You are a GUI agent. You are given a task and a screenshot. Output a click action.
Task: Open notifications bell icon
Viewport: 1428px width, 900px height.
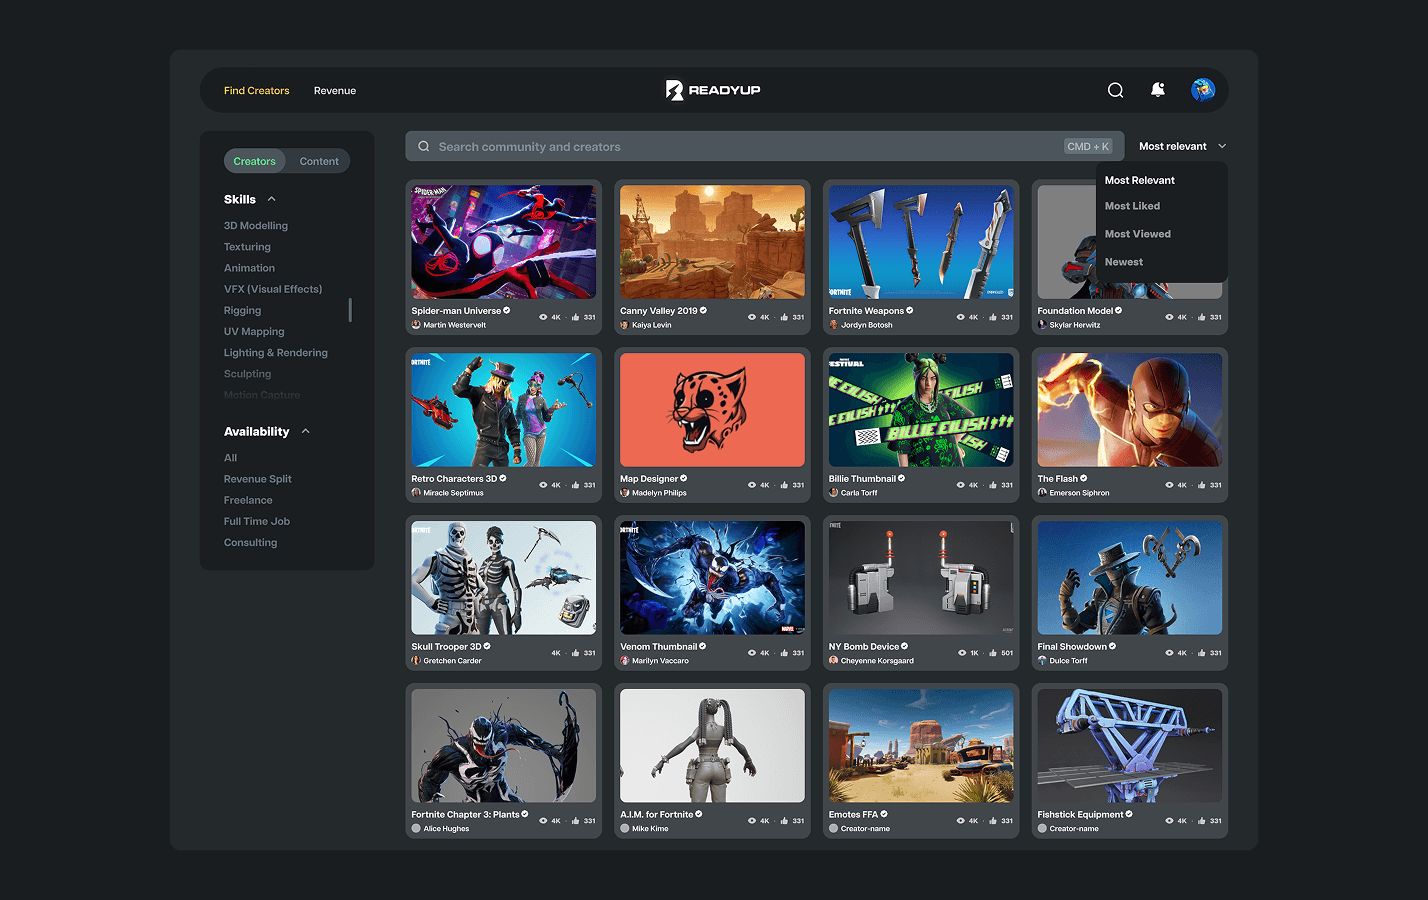[1158, 90]
